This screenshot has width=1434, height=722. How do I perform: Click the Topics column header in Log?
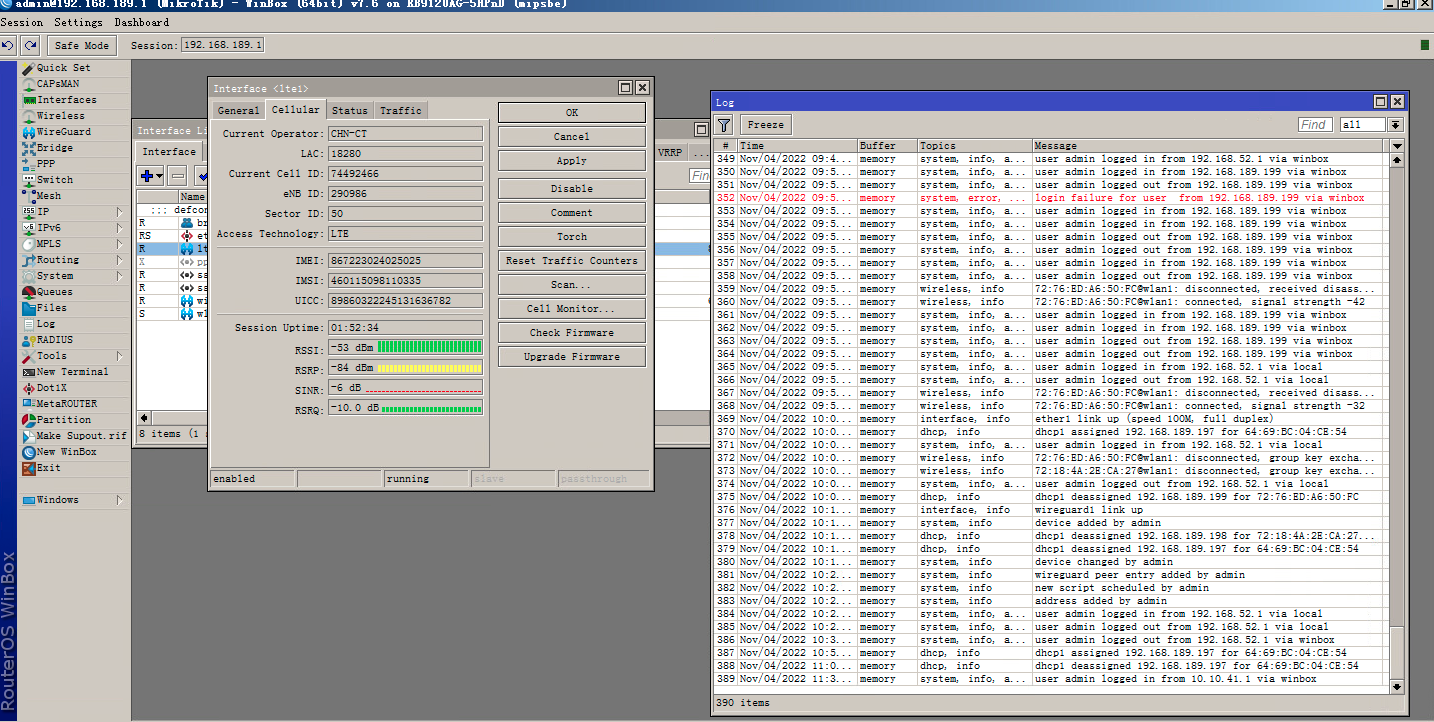(x=974, y=146)
